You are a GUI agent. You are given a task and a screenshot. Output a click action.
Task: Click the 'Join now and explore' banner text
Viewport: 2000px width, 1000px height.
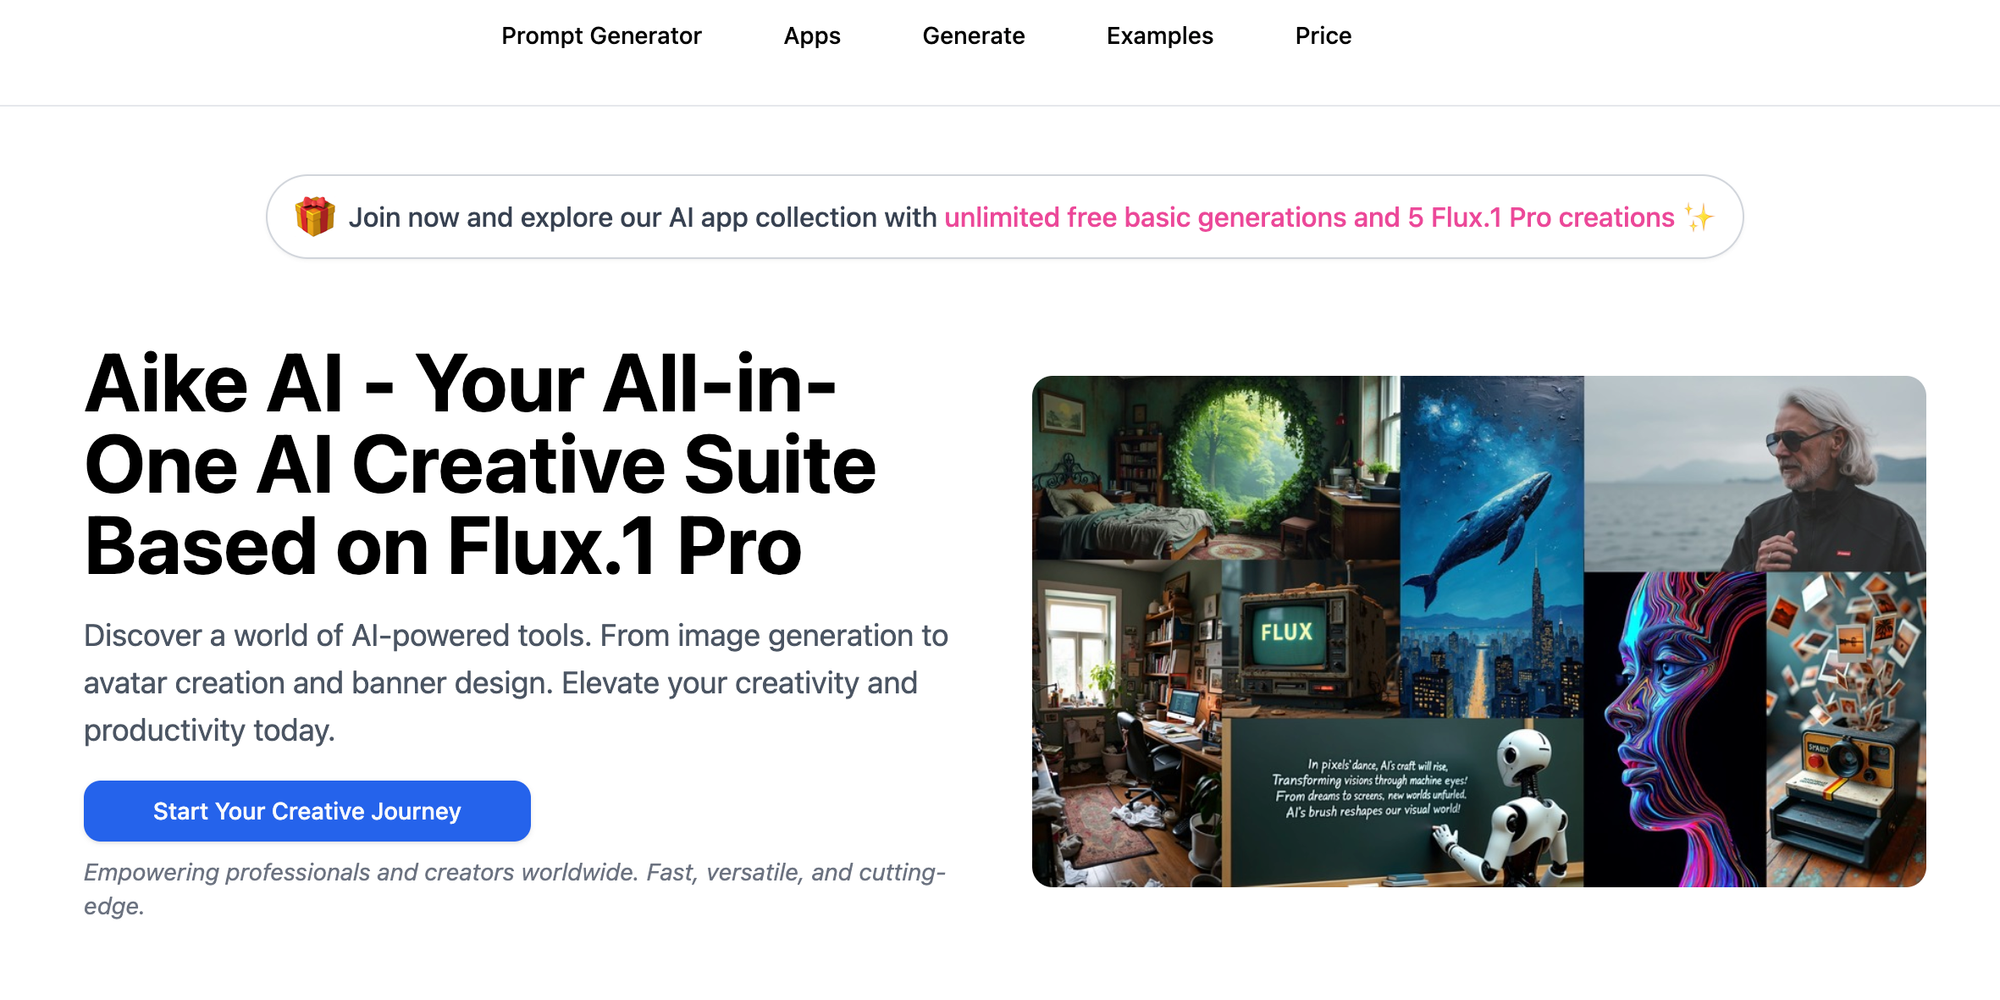[x=642, y=217]
